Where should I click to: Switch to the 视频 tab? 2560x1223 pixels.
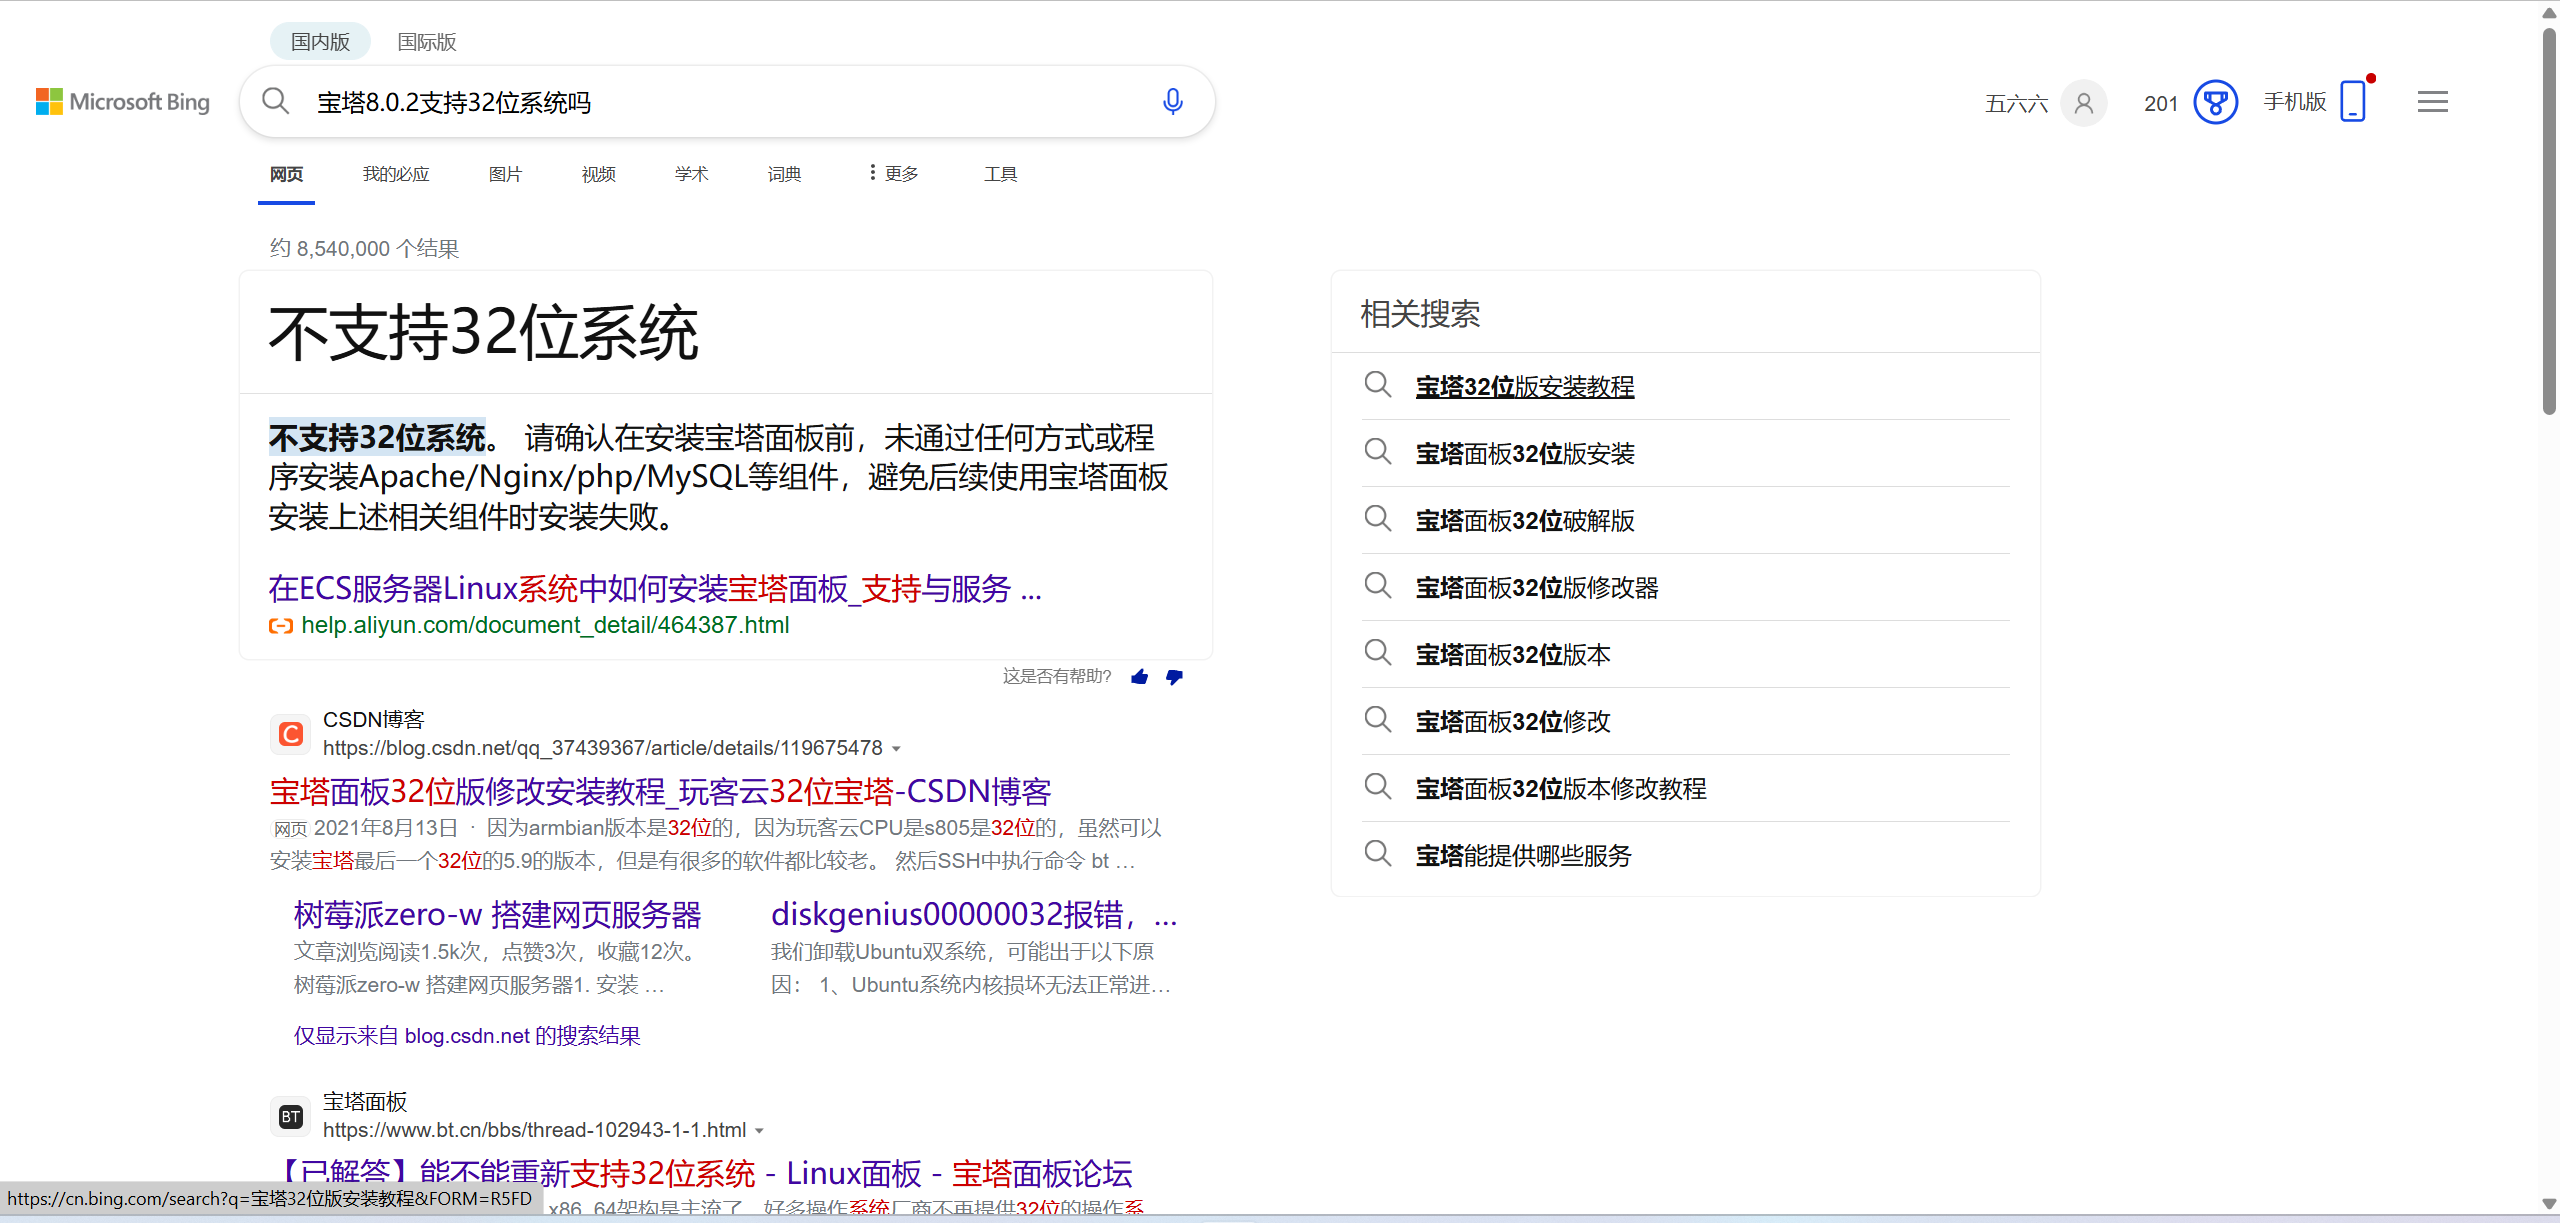[x=598, y=174]
